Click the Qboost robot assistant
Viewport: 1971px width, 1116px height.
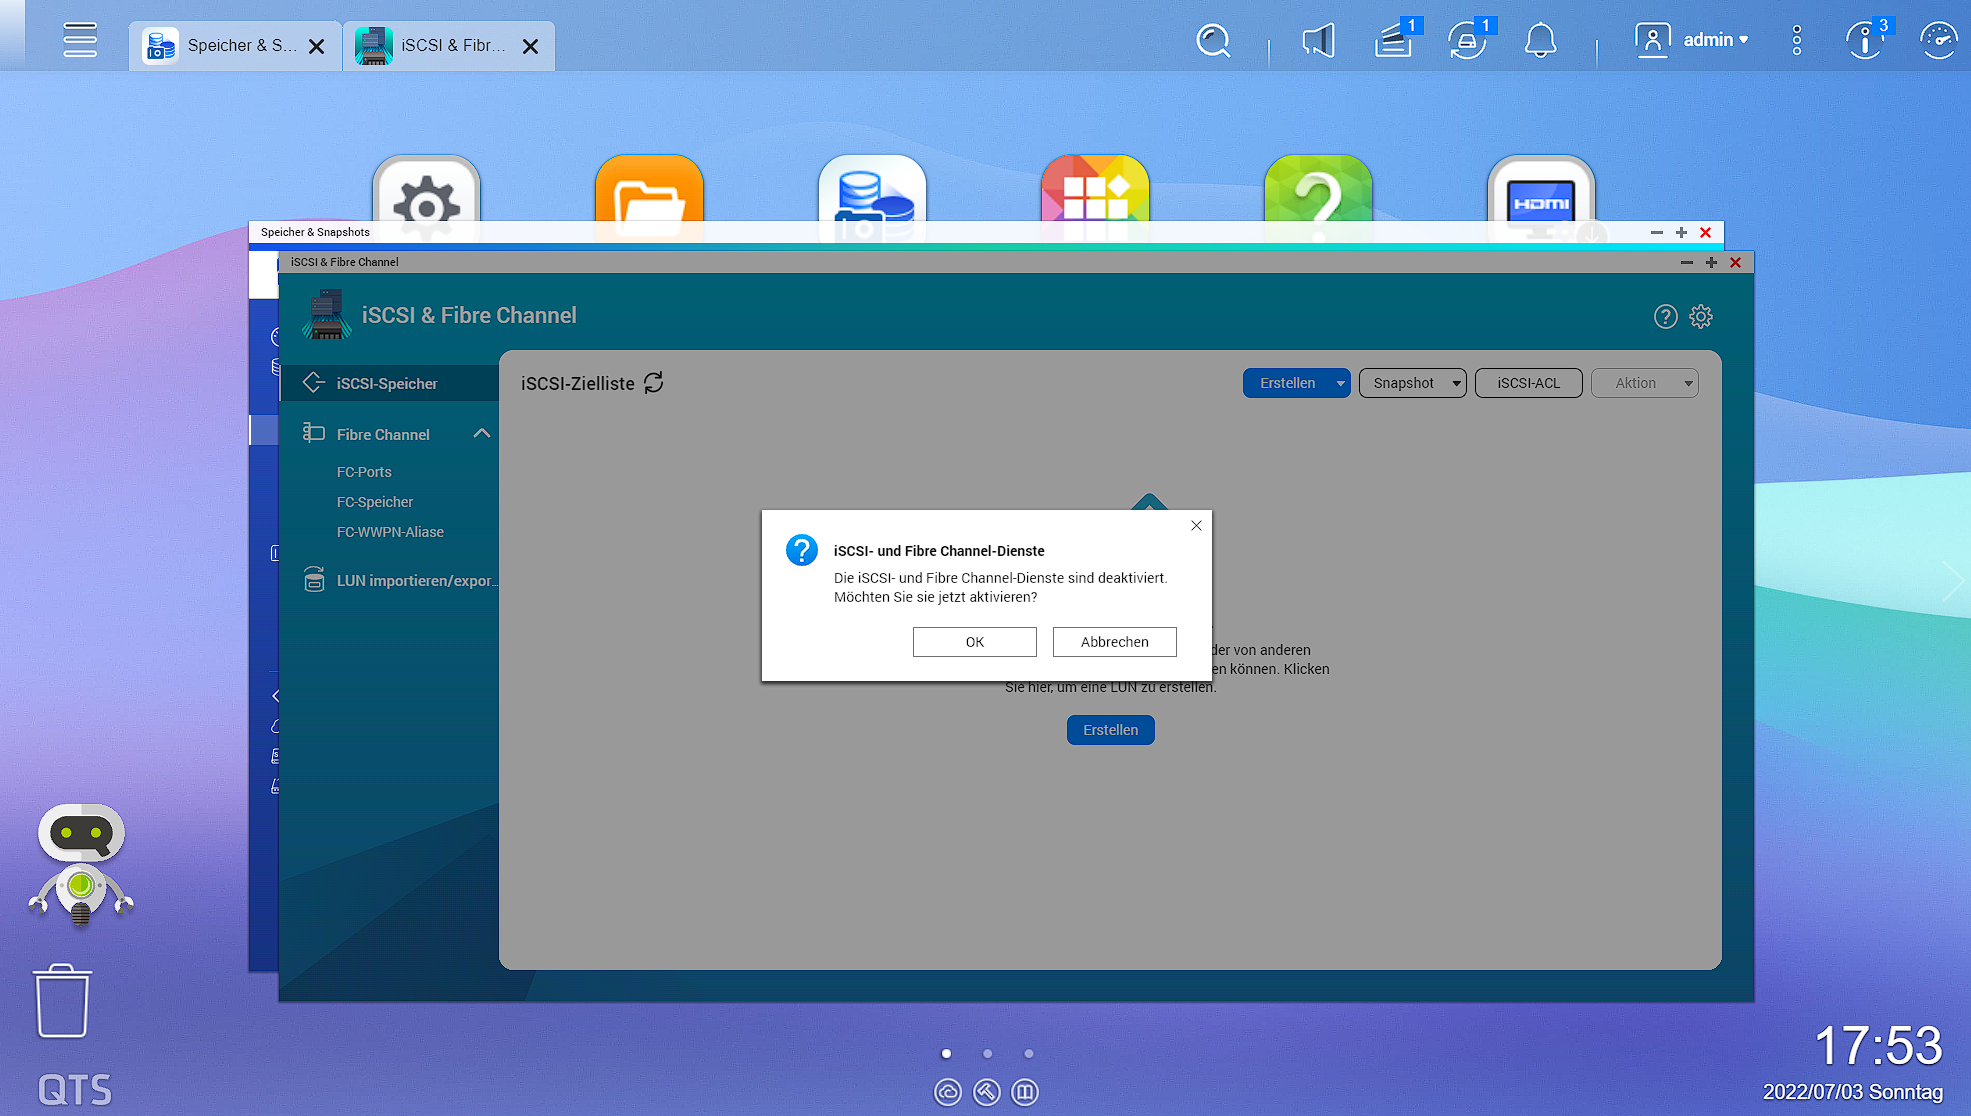[x=81, y=864]
